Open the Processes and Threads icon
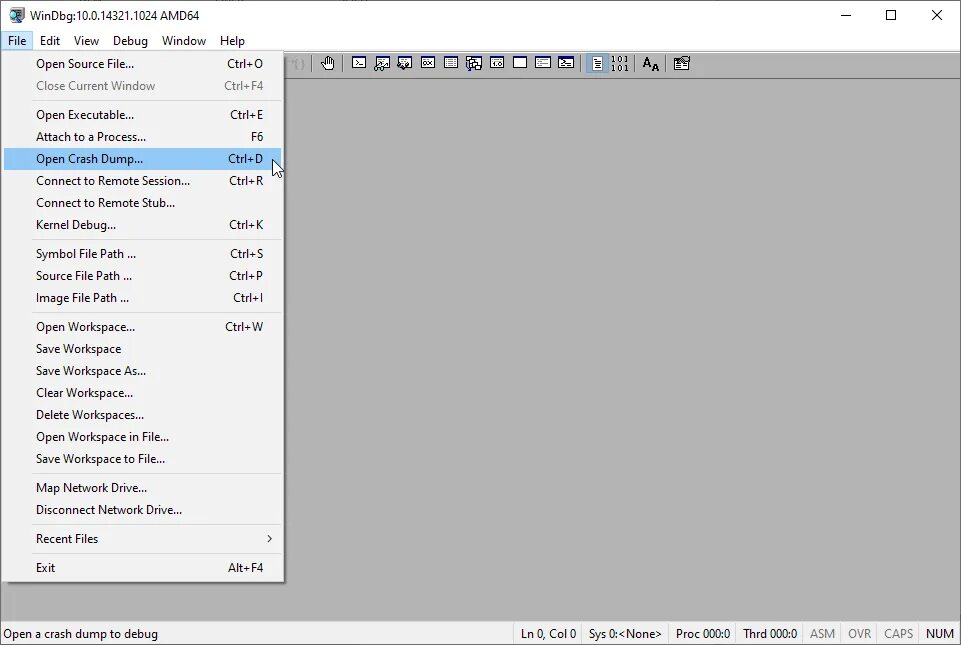This screenshot has height=645, width=961. (x=543, y=63)
